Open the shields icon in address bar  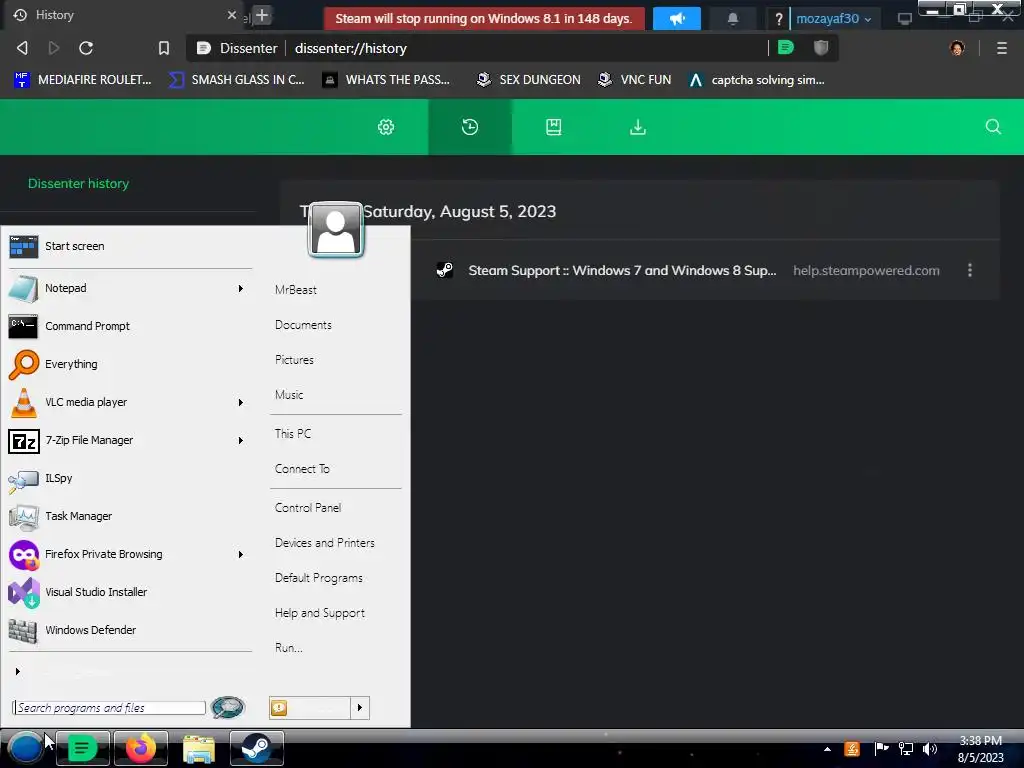pyautogui.click(x=821, y=48)
